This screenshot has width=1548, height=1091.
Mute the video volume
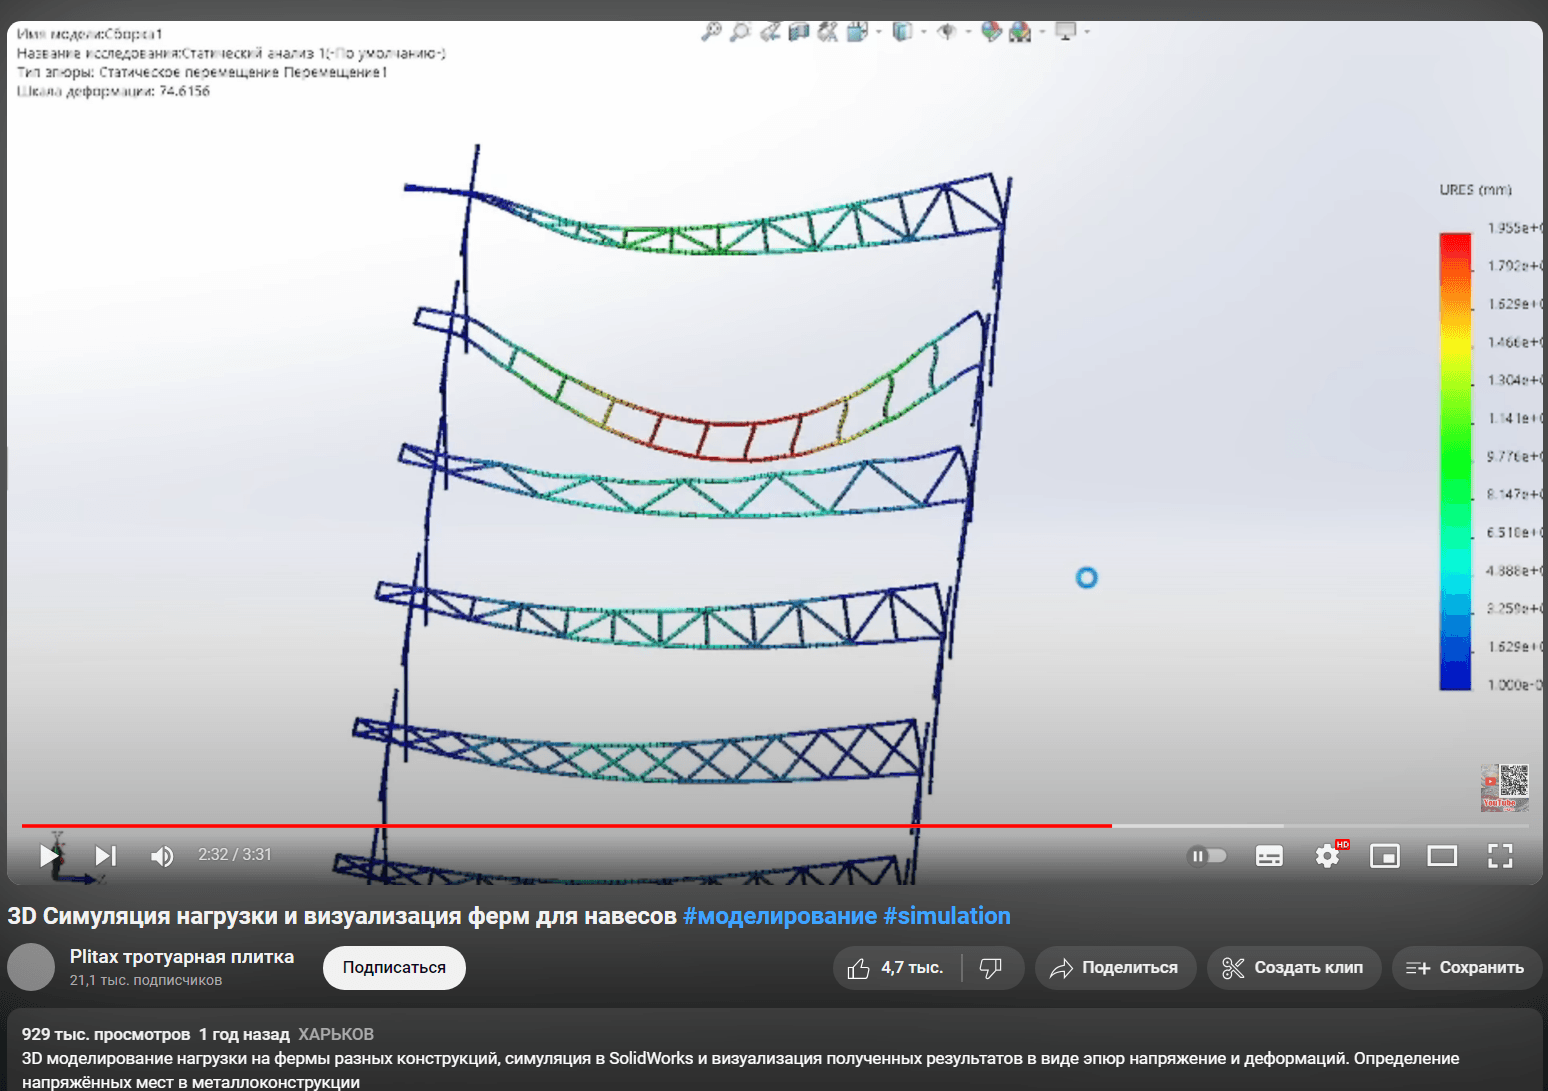[161, 856]
